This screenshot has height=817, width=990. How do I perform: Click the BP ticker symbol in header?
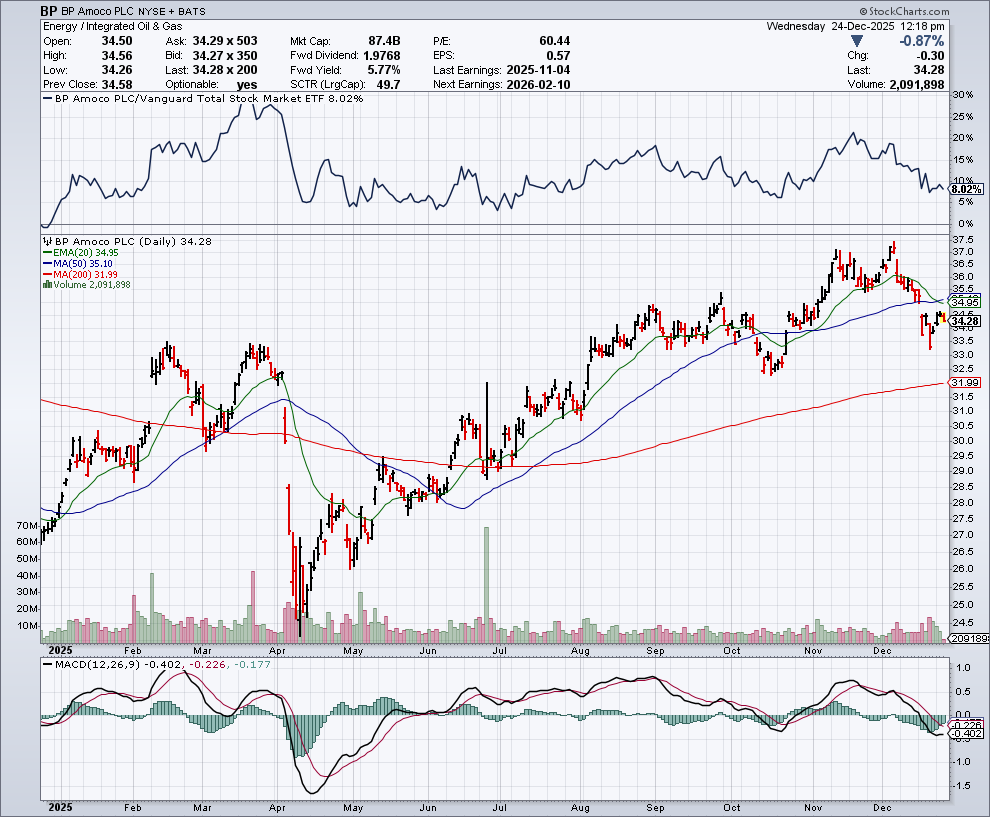pyautogui.click(x=49, y=11)
